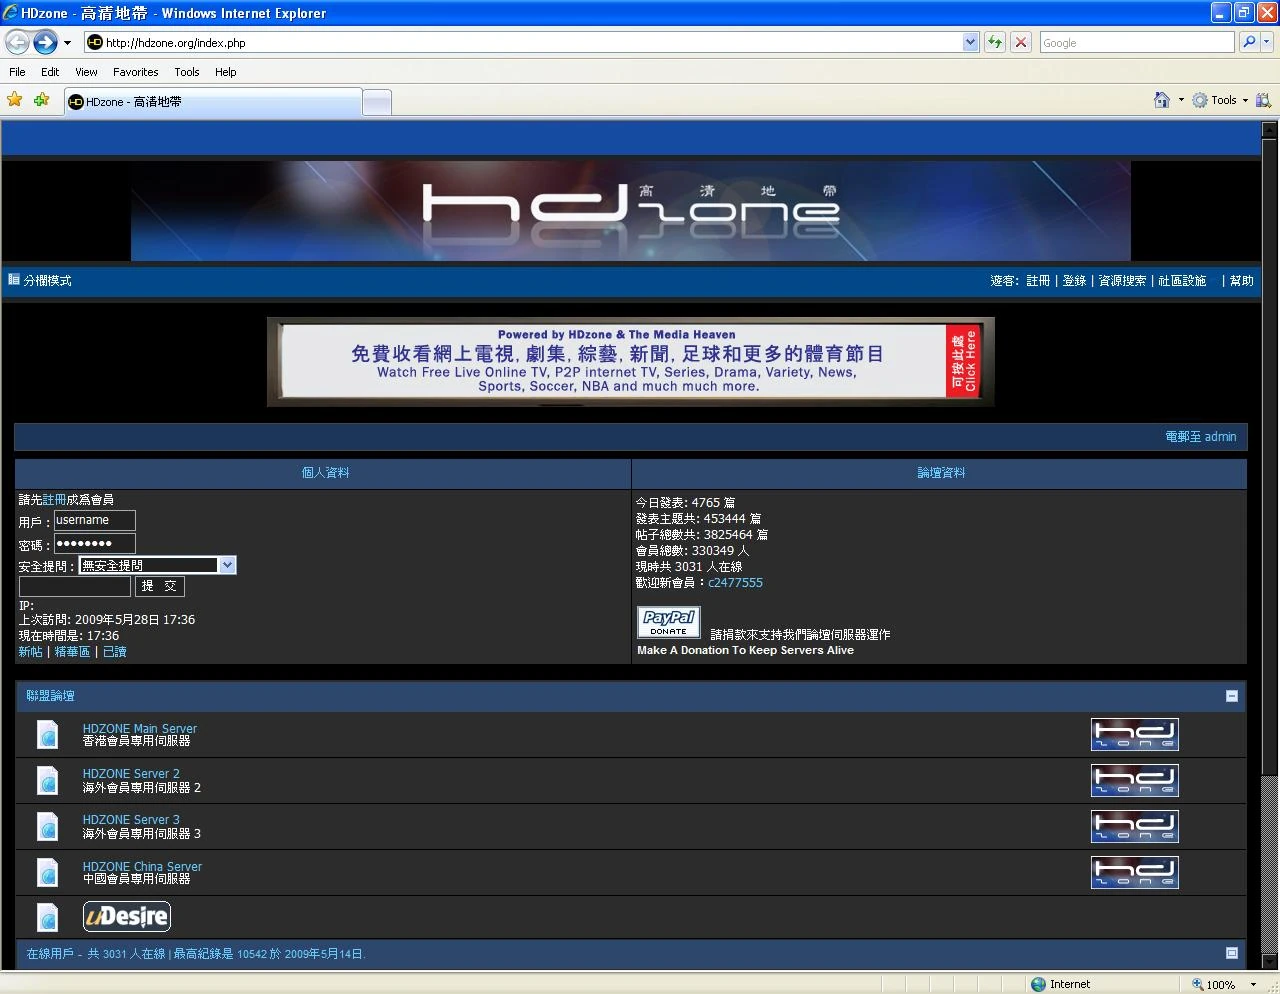The image size is (1280, 994).
Task: Open the 幫助 help link
Action: pyautogui.click(x=1242, y=281)
